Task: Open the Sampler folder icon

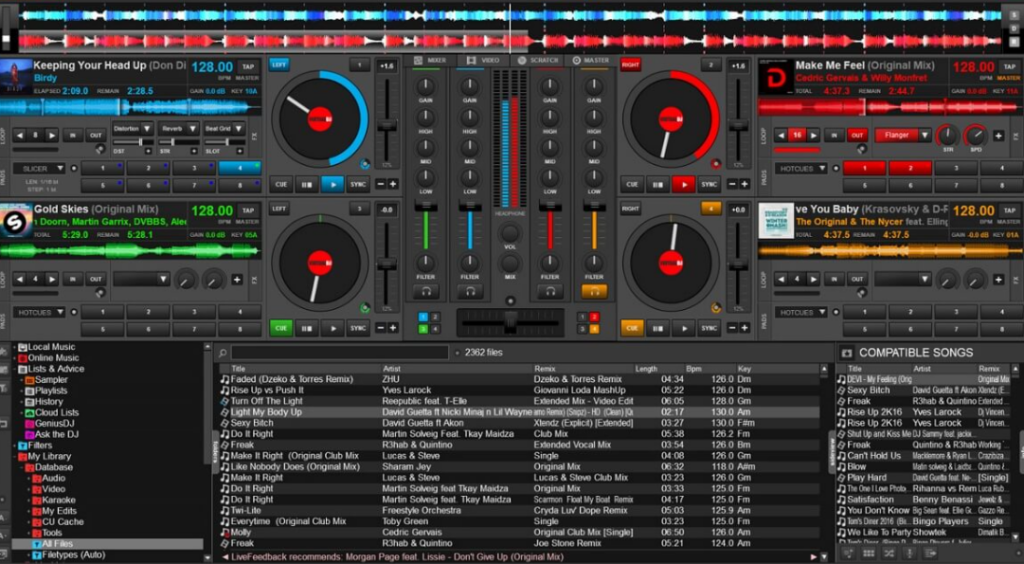Action: coord(29,380)
